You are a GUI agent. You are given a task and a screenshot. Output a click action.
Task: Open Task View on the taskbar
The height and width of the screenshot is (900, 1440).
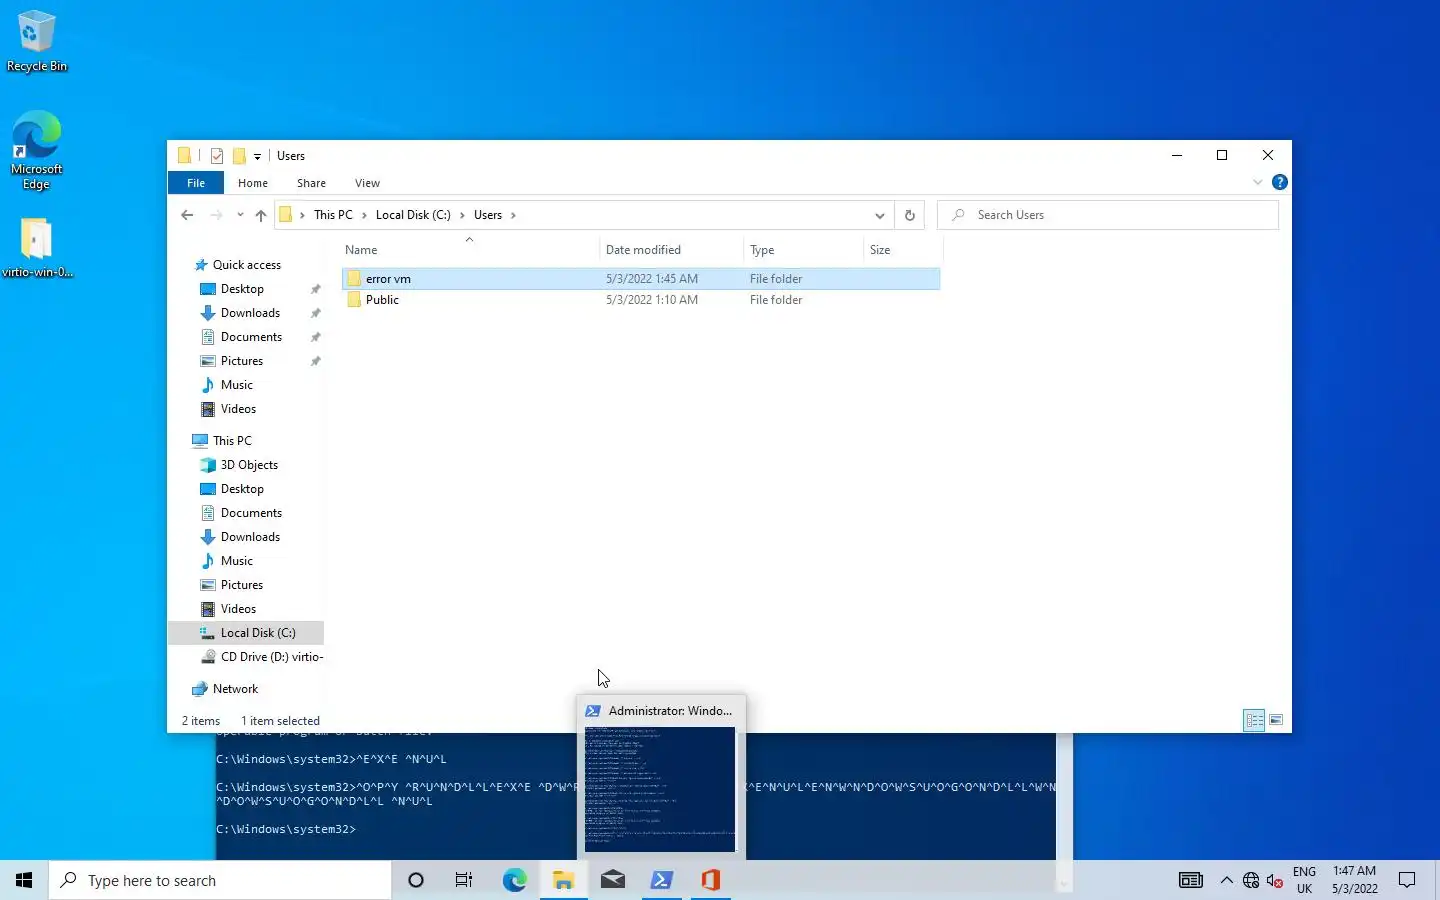click(x=464, y=880)
